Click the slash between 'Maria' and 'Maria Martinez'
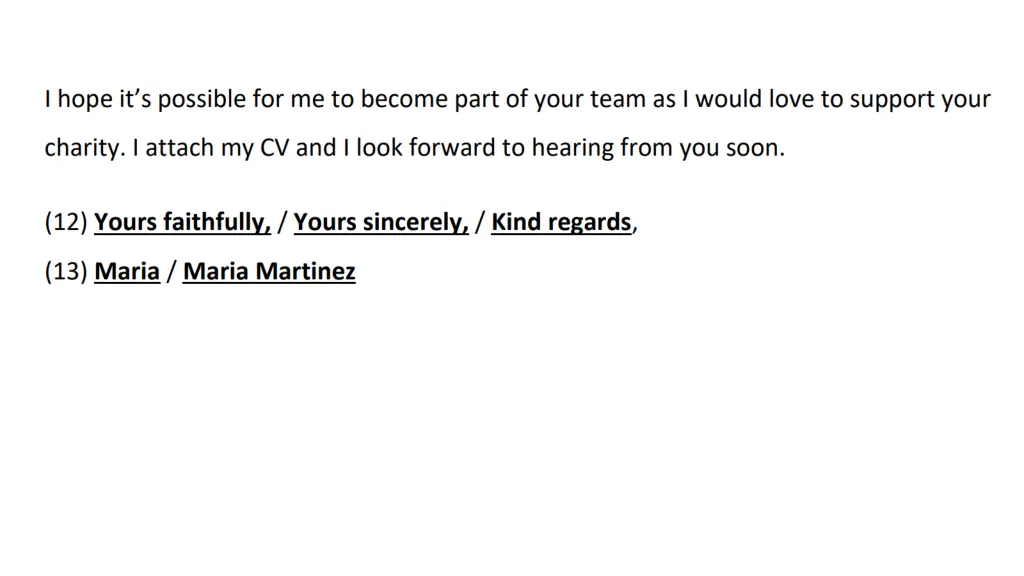The image size is (1024, 576). click(x=171, y=271)
